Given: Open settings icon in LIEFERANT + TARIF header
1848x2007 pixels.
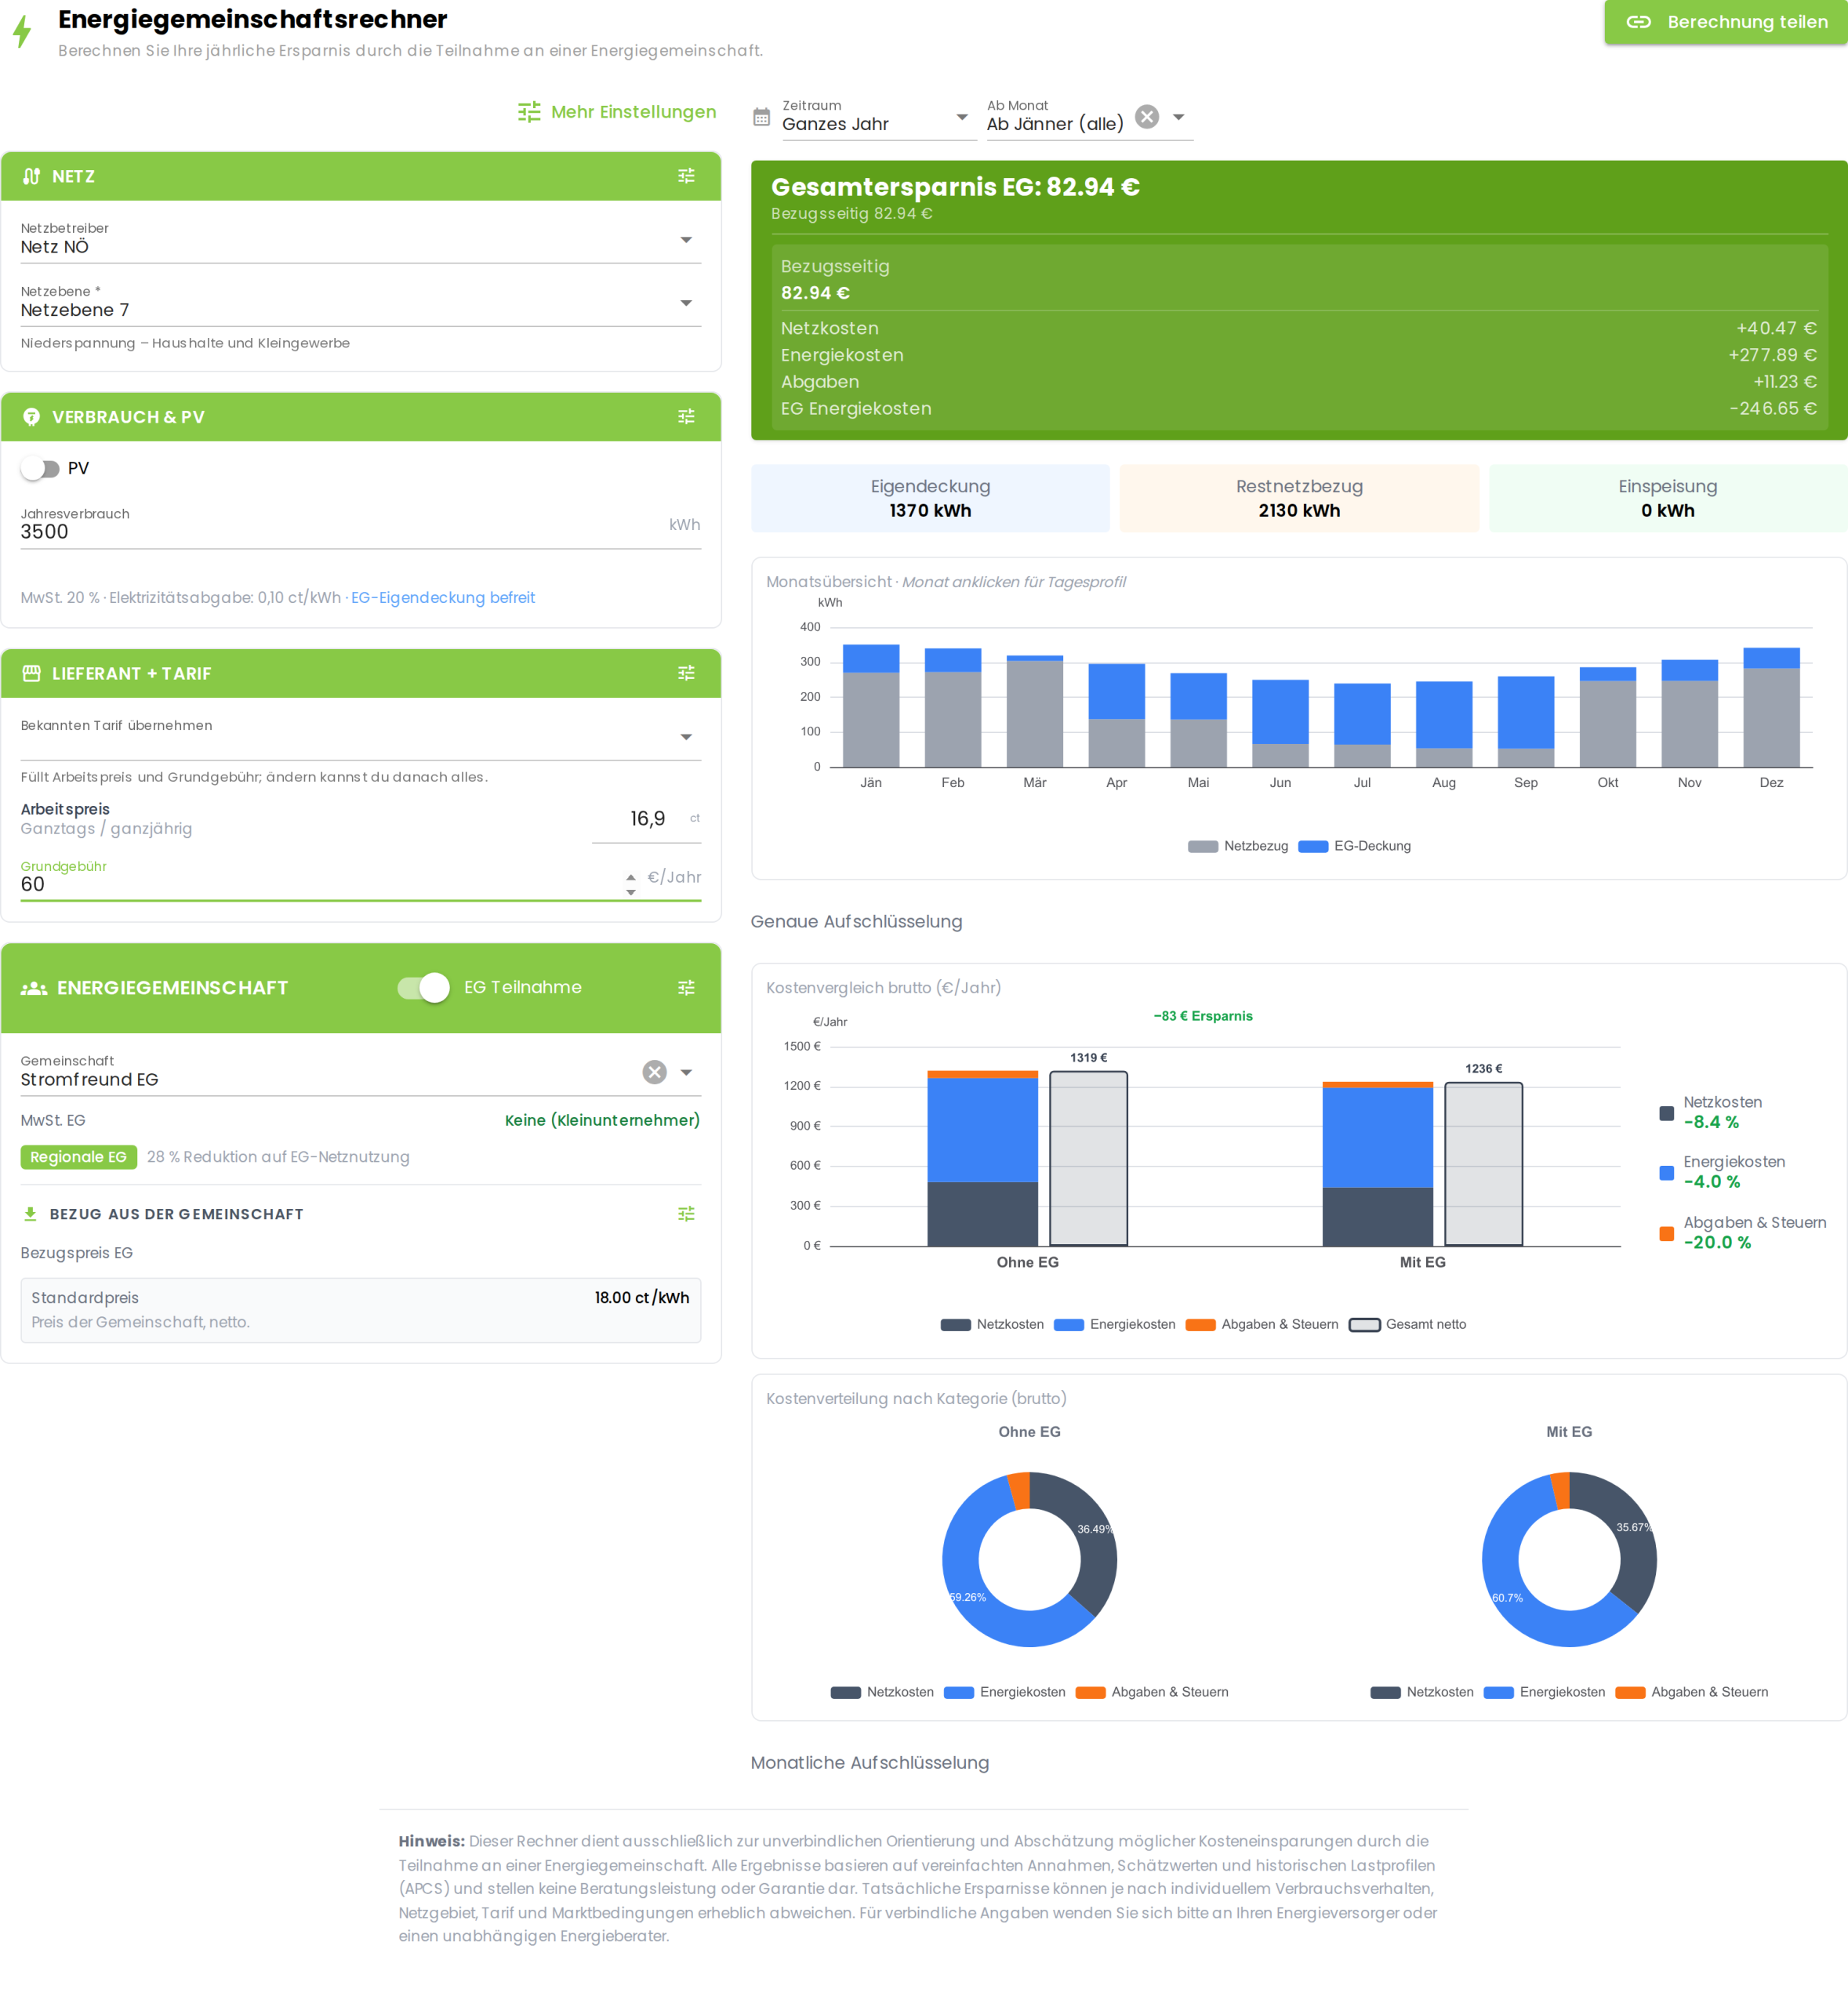Looking at the screenshot, I should pyautogui.click(x=686, y=673).
